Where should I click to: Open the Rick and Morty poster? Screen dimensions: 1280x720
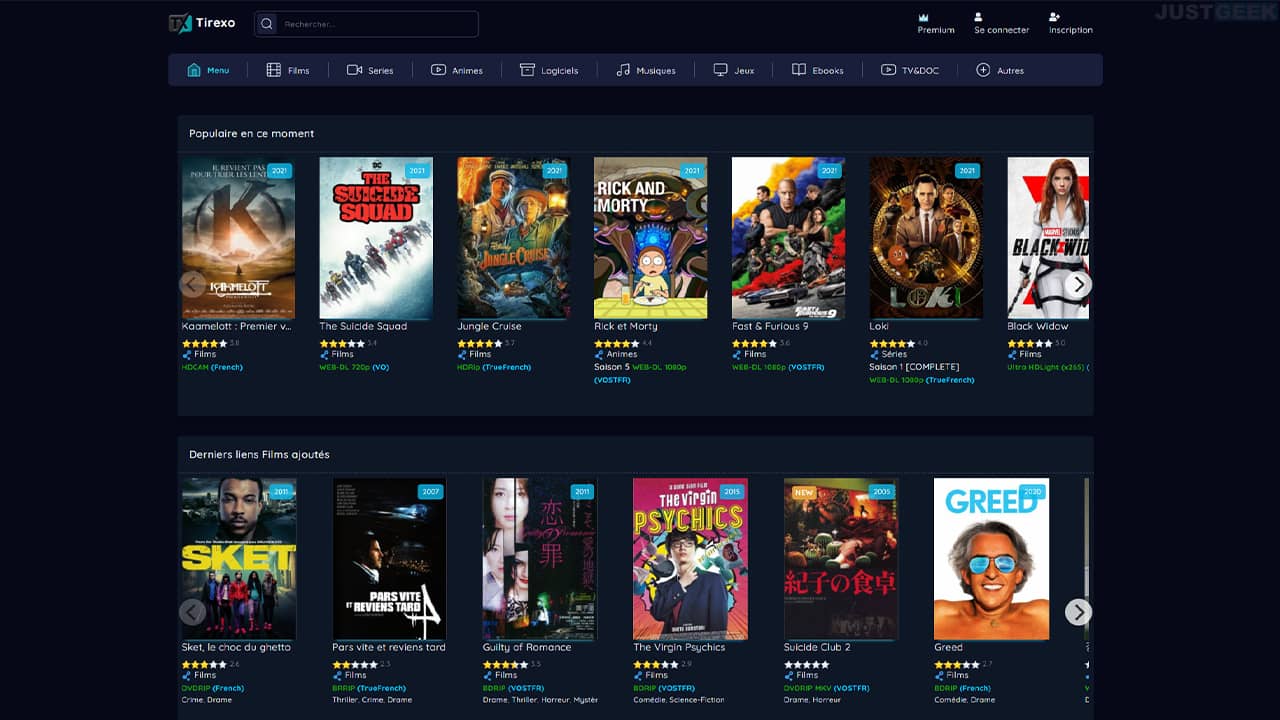(651, 238)
